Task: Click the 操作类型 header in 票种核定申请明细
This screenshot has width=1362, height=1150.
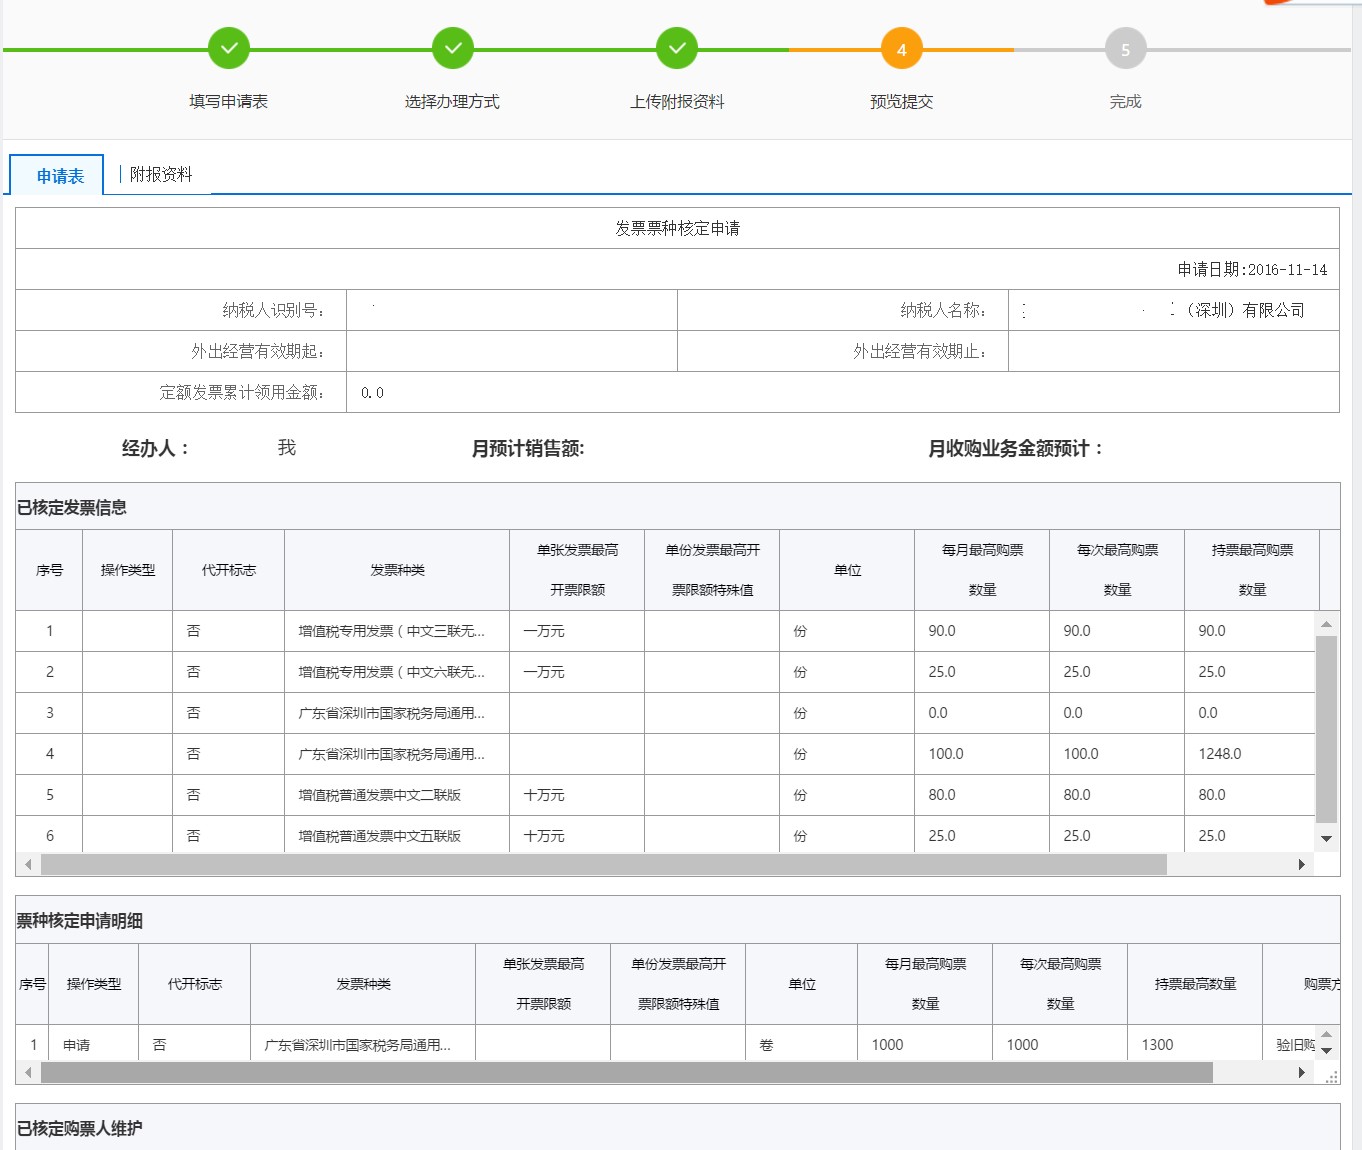Action: (x=94, y=984)
